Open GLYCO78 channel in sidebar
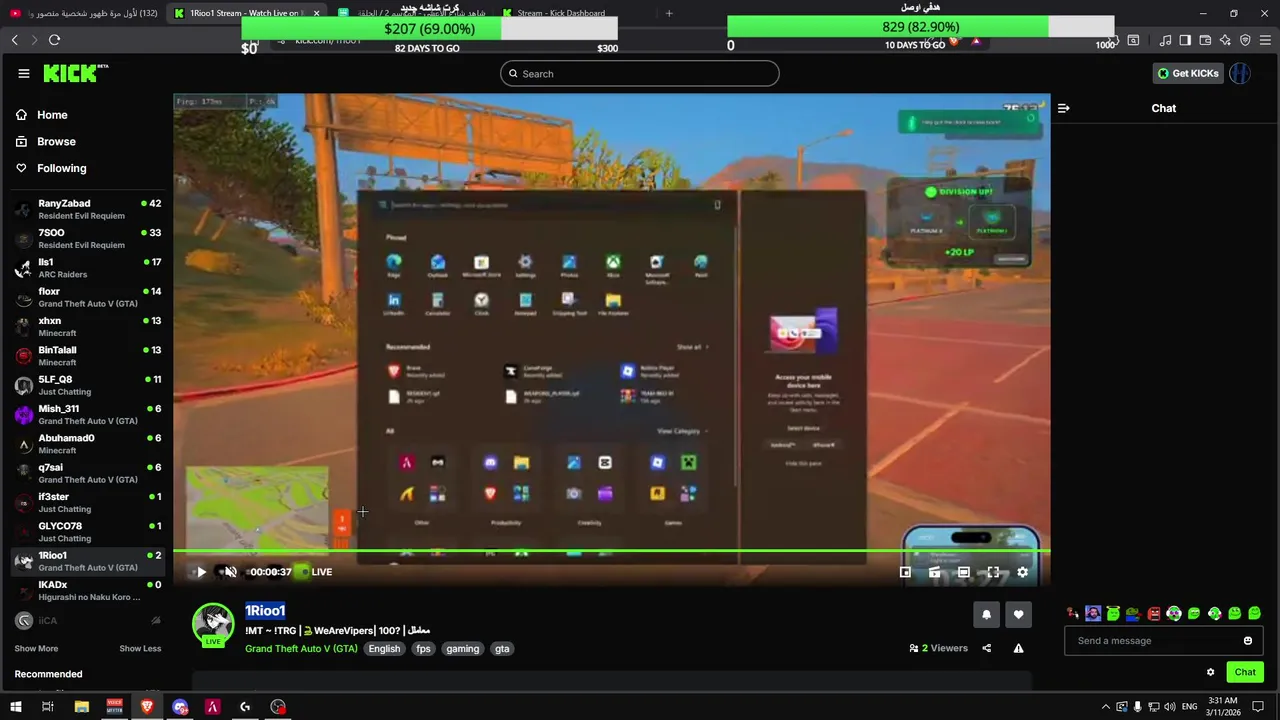This screenshot has height=720, width=1280. tap(88, 531)
